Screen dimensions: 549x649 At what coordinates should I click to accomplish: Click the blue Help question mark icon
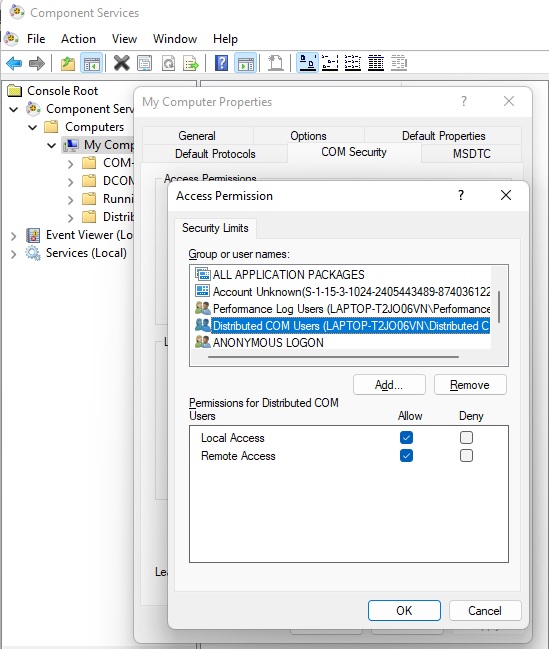click(222, 63)
